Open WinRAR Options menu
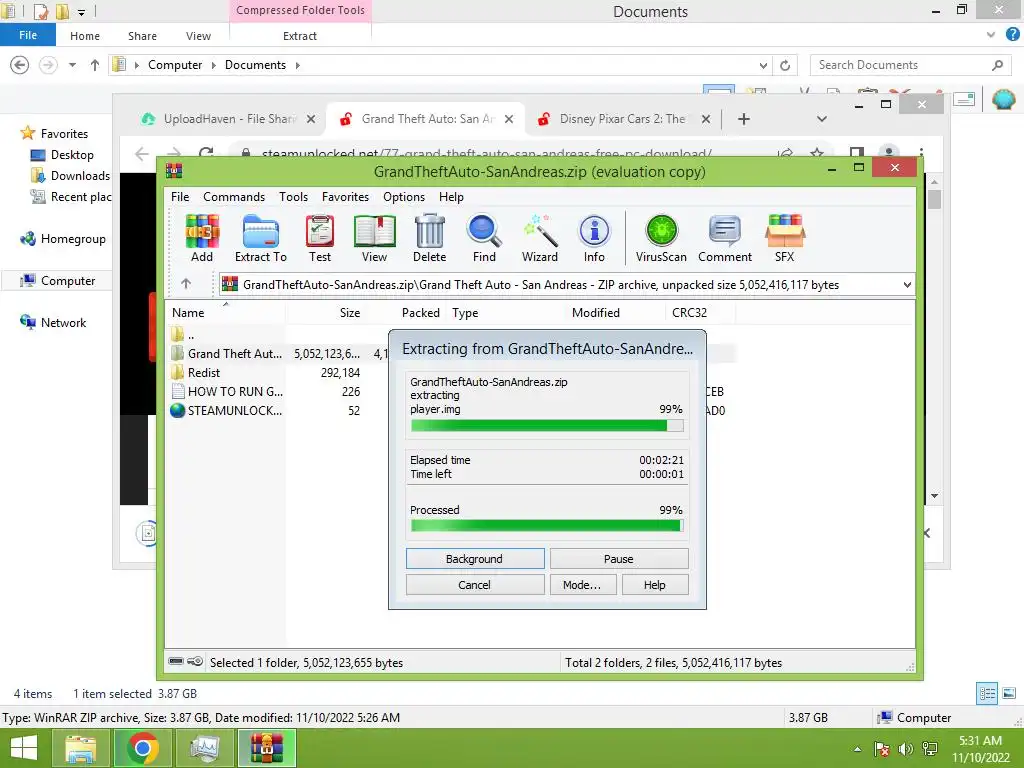Image resolution: width=1024 pixels, height=768 pixels. coord(404,197)
